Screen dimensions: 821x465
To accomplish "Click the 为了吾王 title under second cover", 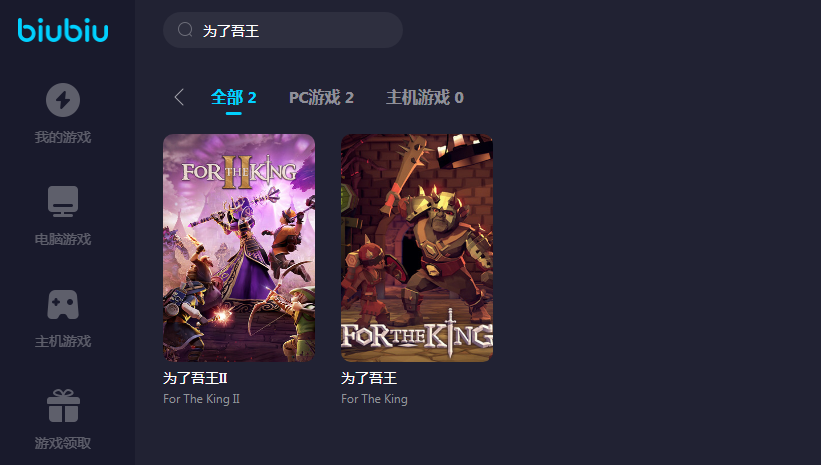I will 369,378.
